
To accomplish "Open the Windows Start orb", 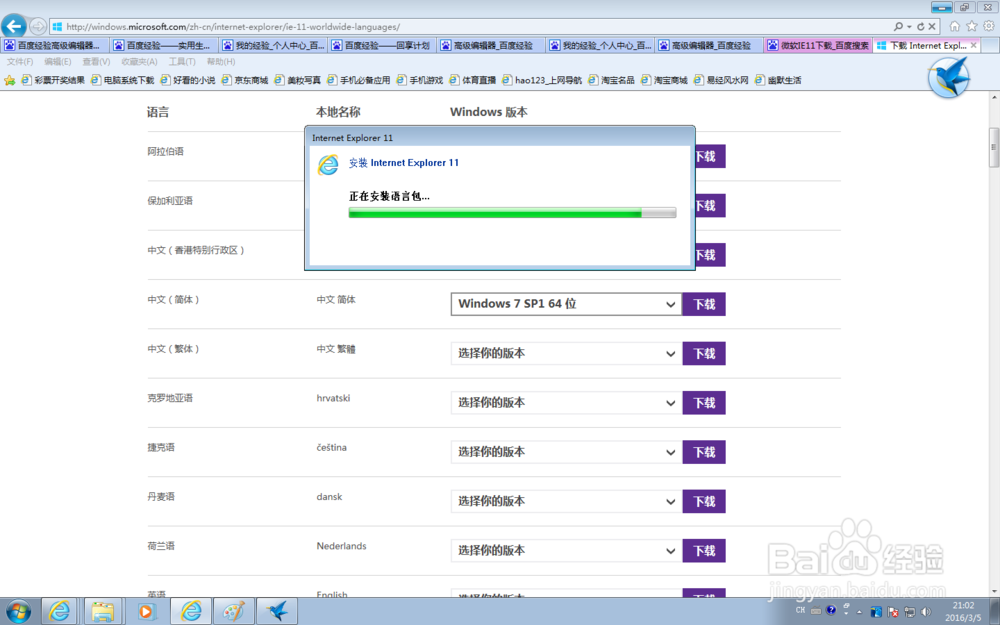I will point(18,612).
